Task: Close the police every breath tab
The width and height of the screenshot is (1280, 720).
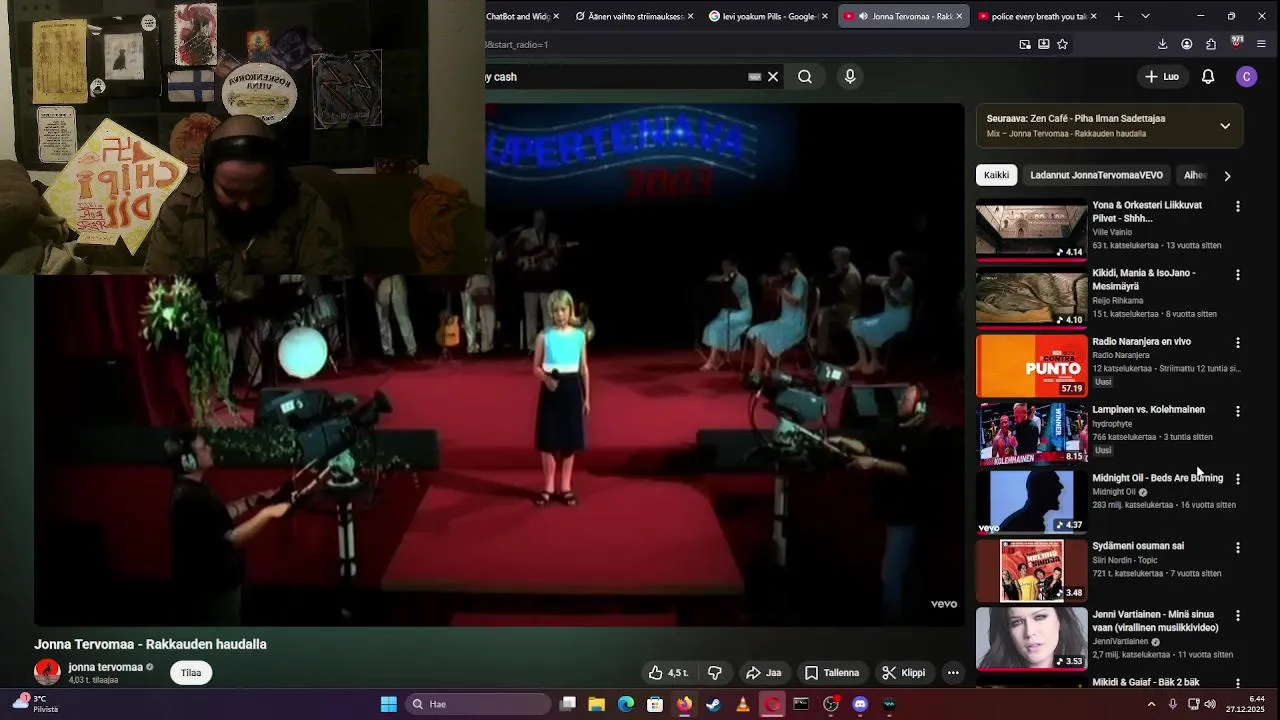Action: 1093,16
